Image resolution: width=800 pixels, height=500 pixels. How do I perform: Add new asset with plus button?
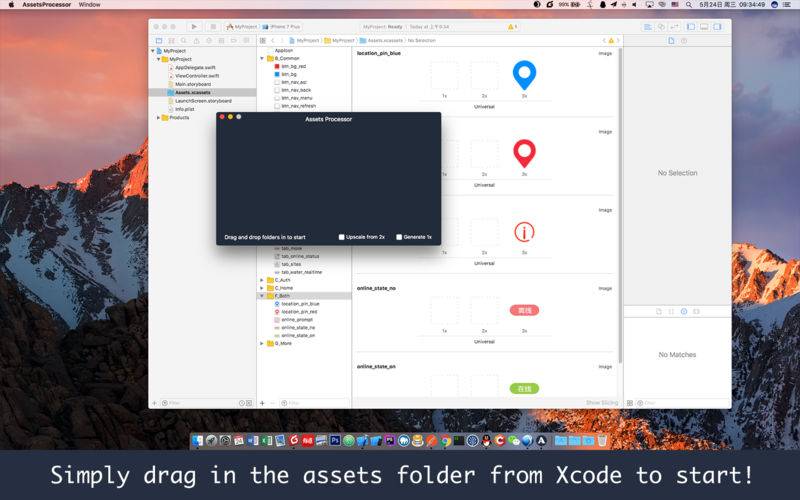pos(262,403)
